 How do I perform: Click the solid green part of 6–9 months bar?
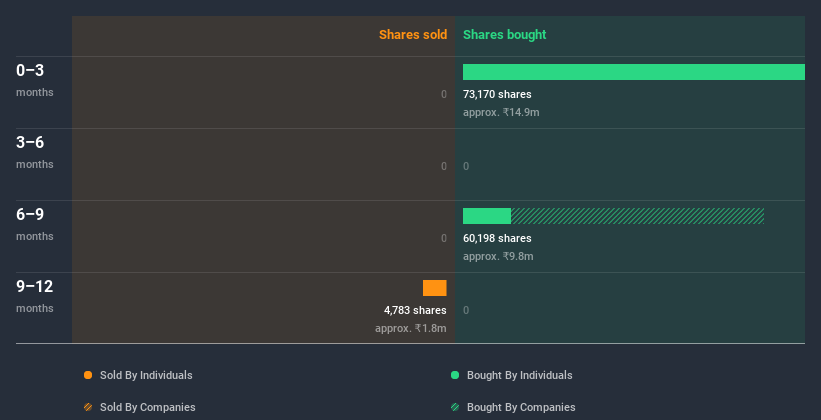click(x=487, y=216)
